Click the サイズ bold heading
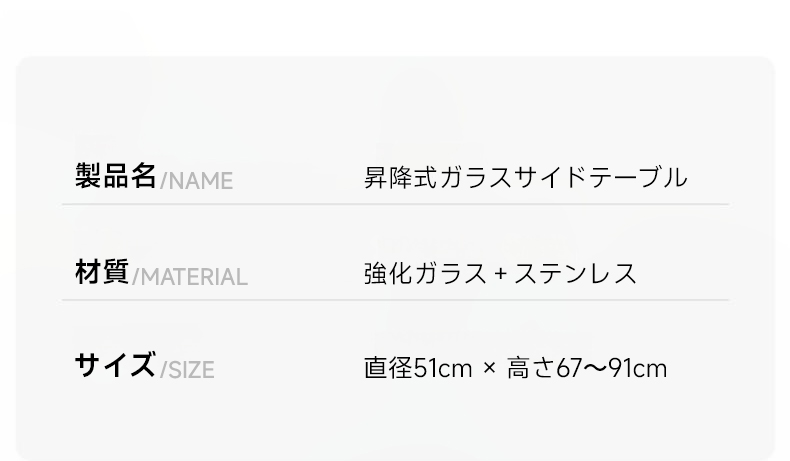 pos(115,365)
